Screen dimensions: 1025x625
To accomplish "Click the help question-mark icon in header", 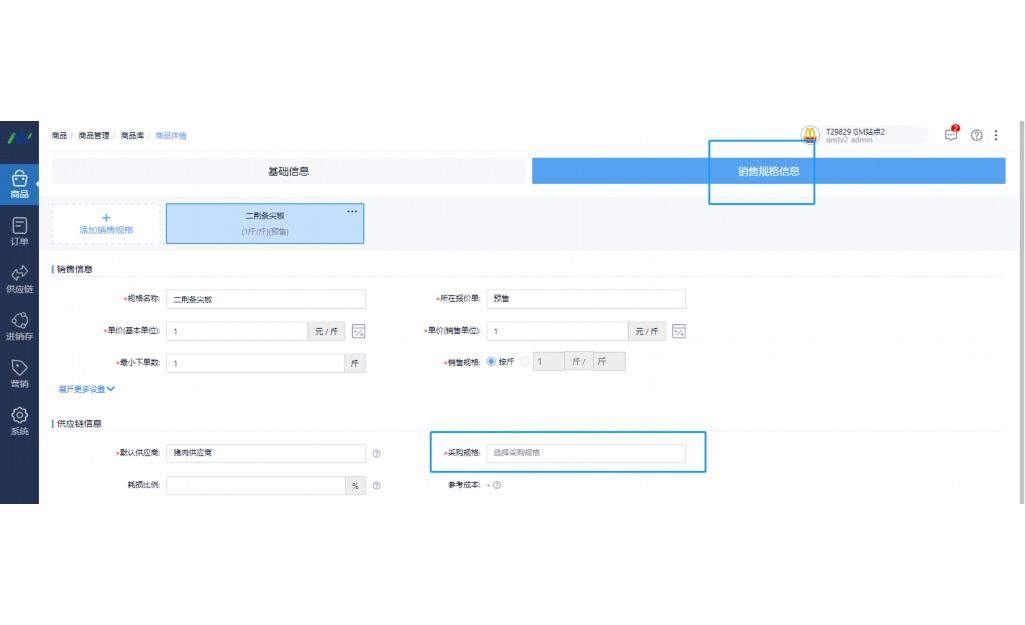I will pyautogui.click(x=977, y=135).
